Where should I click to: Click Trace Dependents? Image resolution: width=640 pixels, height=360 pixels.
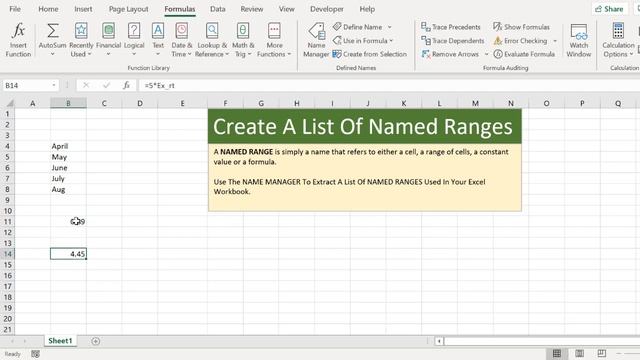coord(452,40)
